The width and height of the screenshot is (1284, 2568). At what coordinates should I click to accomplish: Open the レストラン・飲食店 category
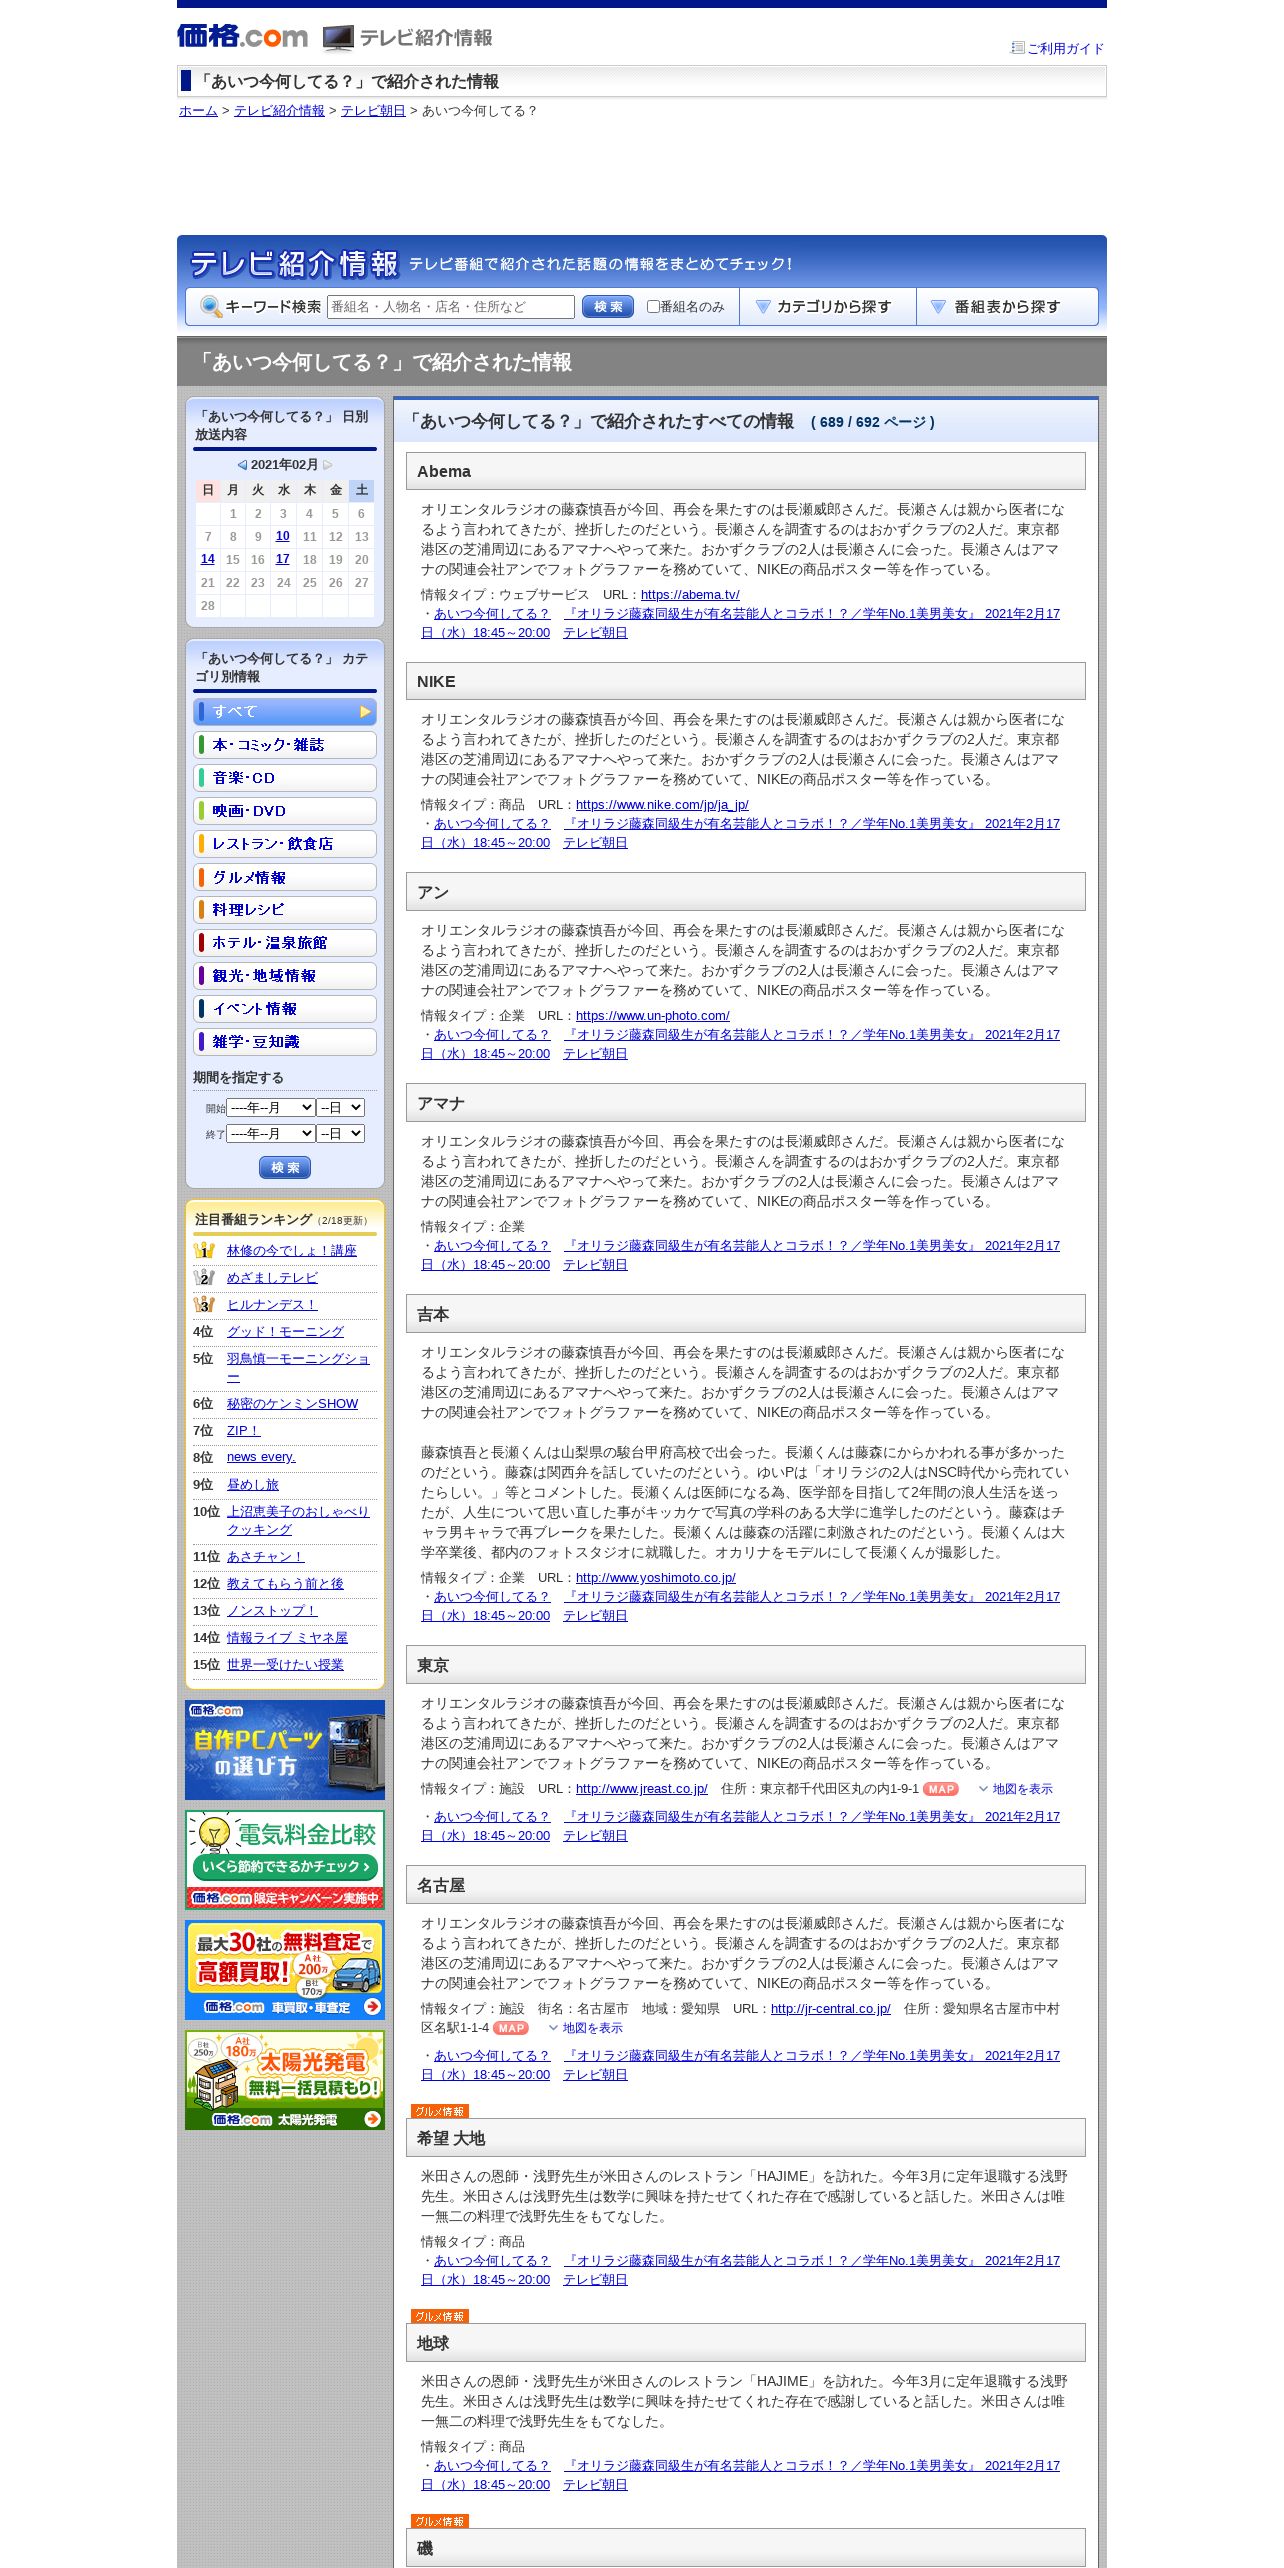pos(285,843)
